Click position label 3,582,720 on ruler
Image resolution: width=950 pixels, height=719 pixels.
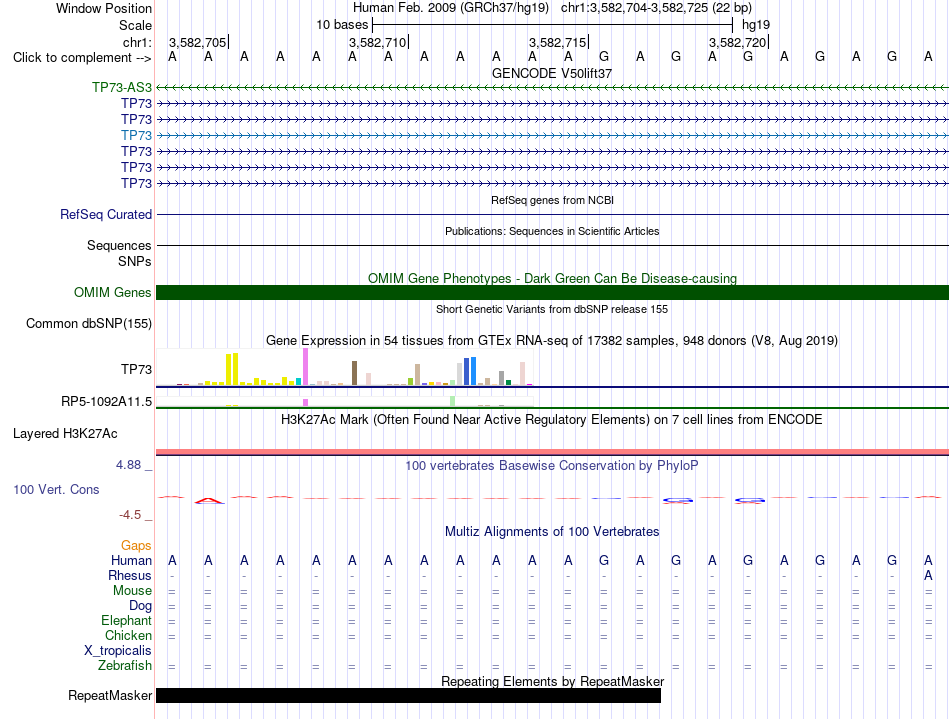pos(737,42)
